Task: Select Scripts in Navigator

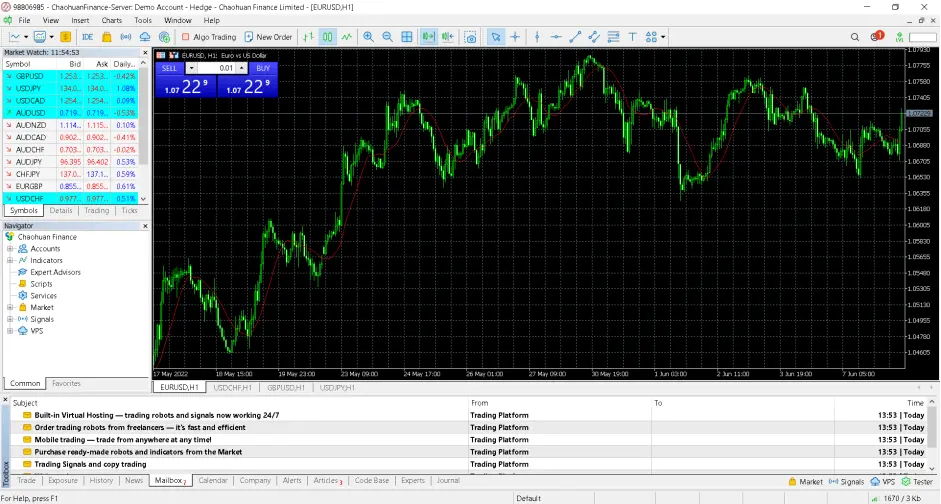Action: pos(41,284)
